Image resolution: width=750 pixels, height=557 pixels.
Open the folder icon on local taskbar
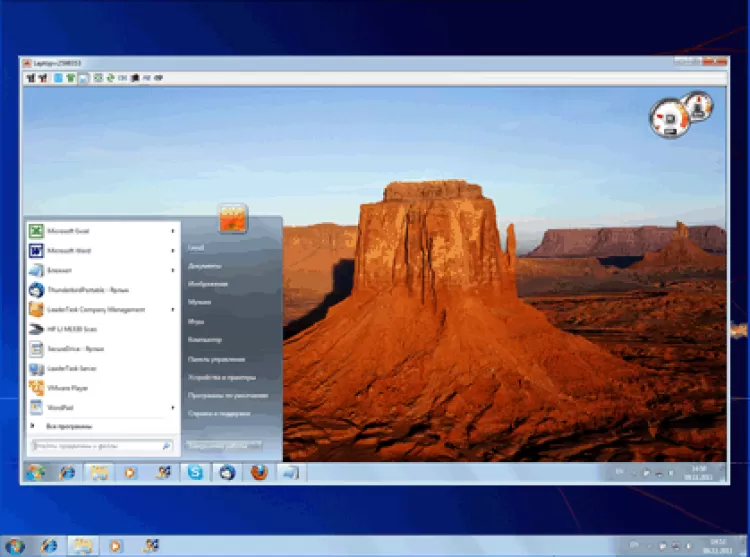[x=82, y=546]
